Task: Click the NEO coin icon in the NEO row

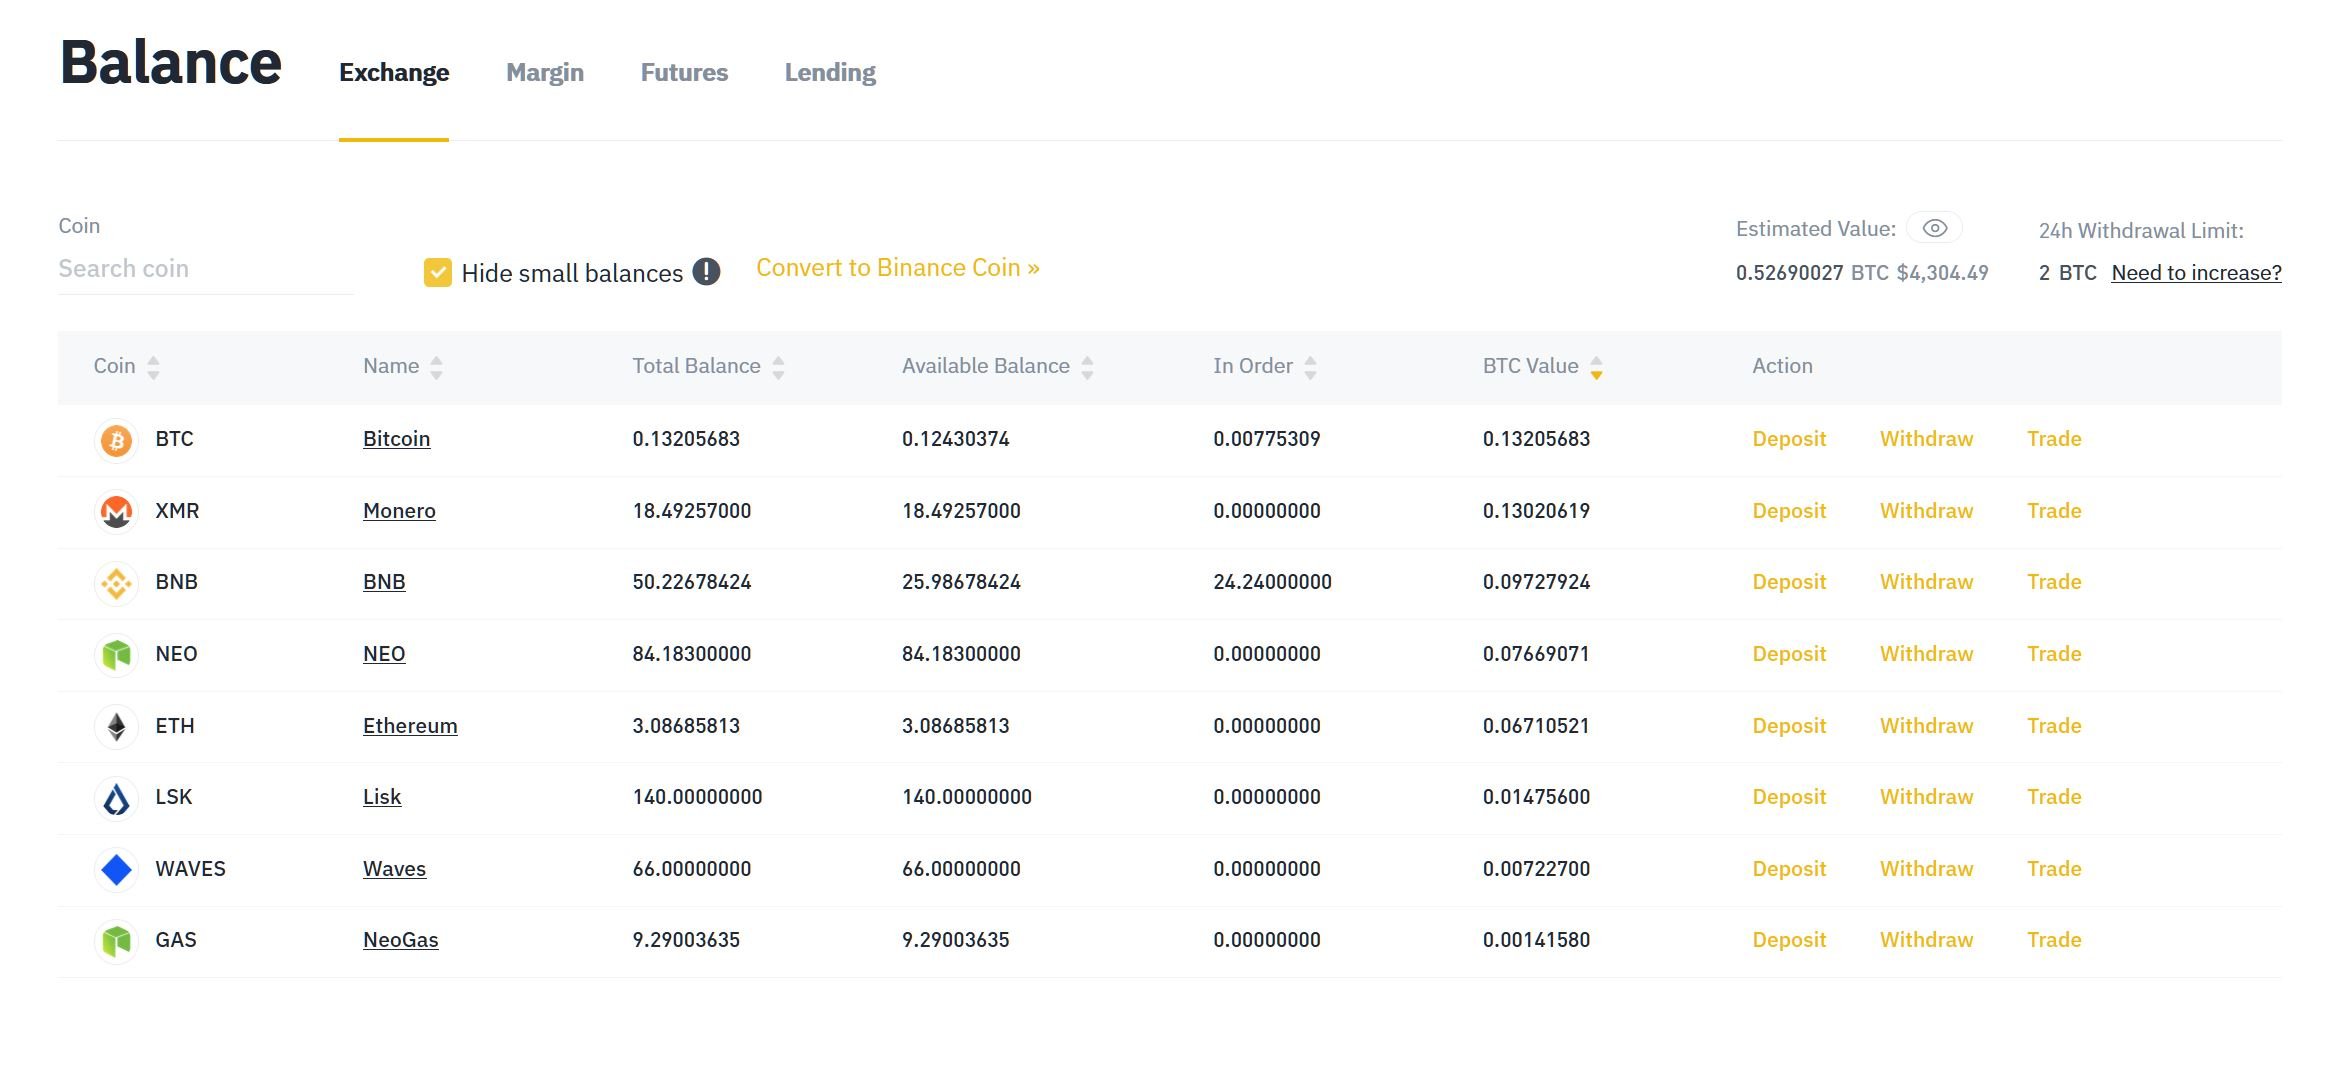Action: click(x=116, y=655)
